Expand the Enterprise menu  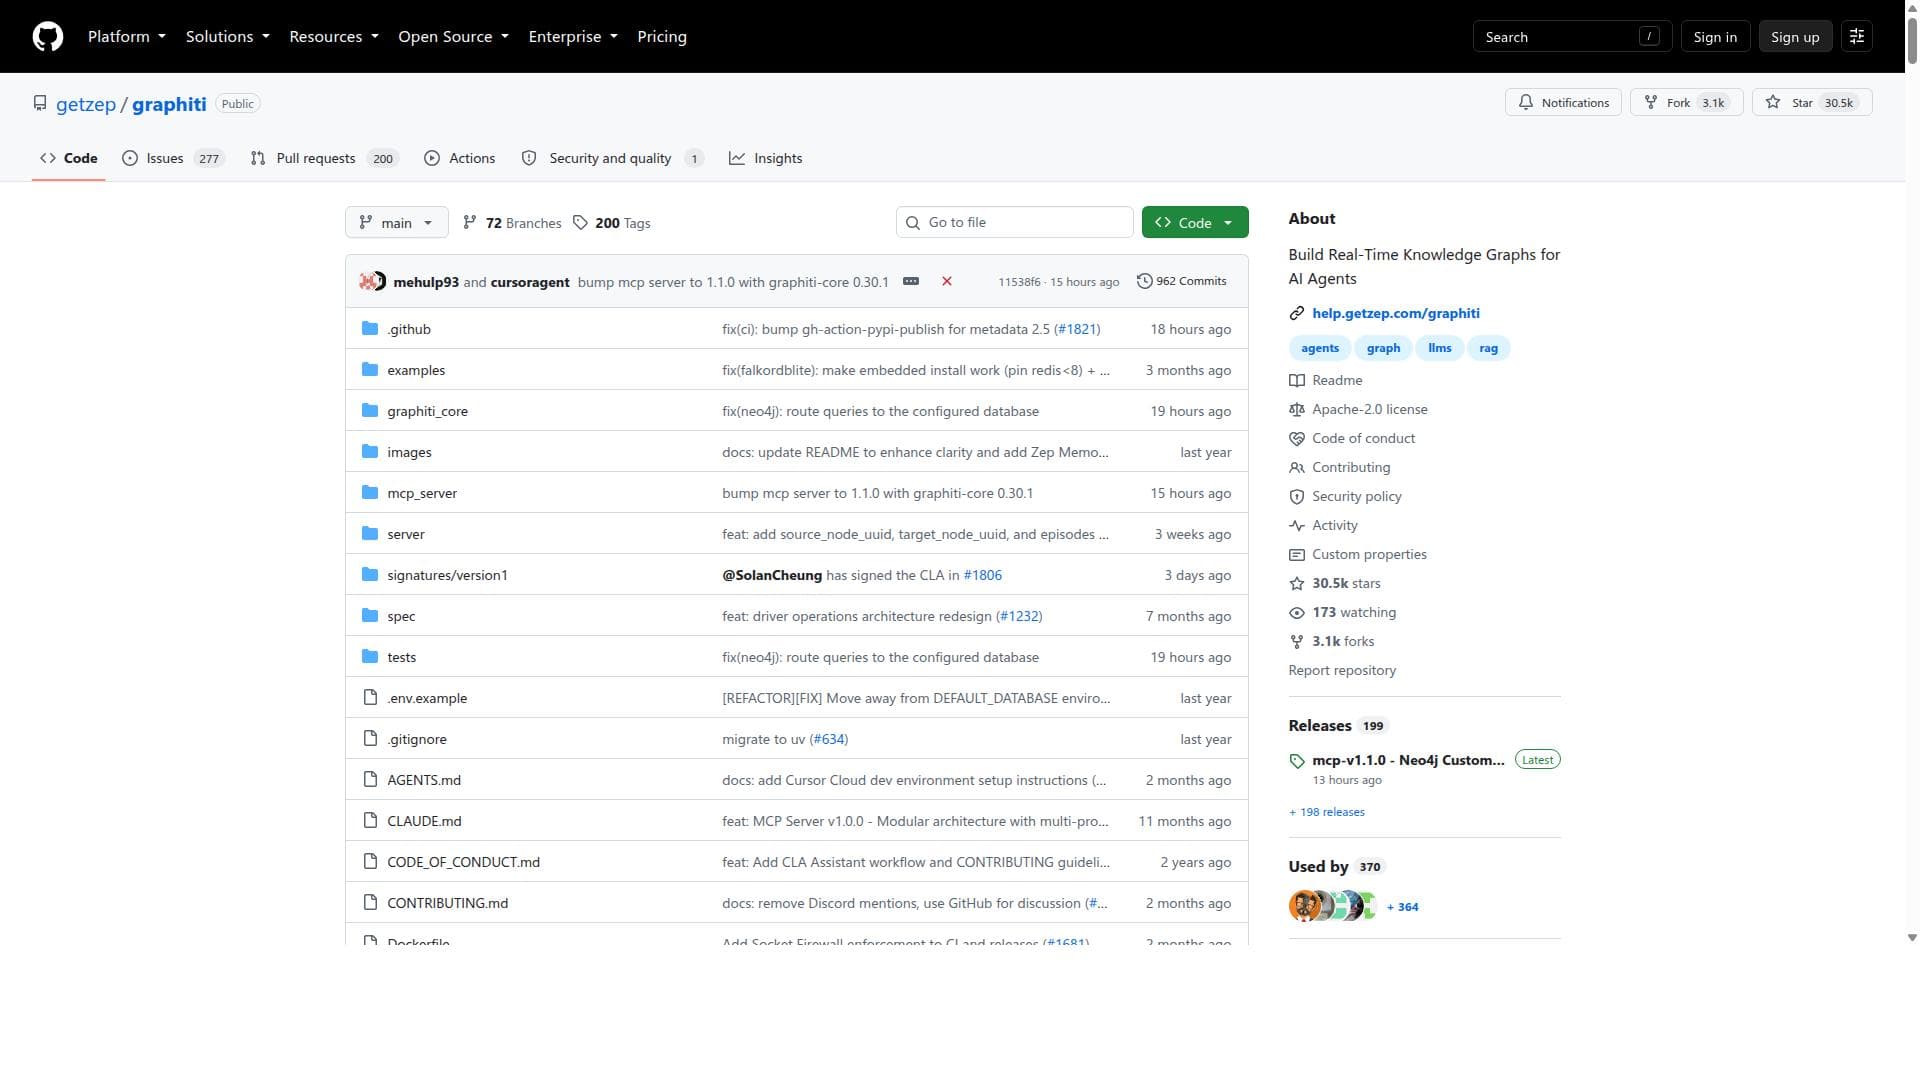point(573,37)
